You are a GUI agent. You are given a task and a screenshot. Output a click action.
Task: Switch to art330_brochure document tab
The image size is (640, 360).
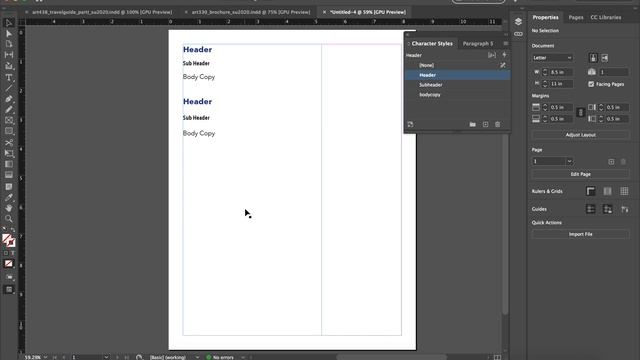(251, 12)
